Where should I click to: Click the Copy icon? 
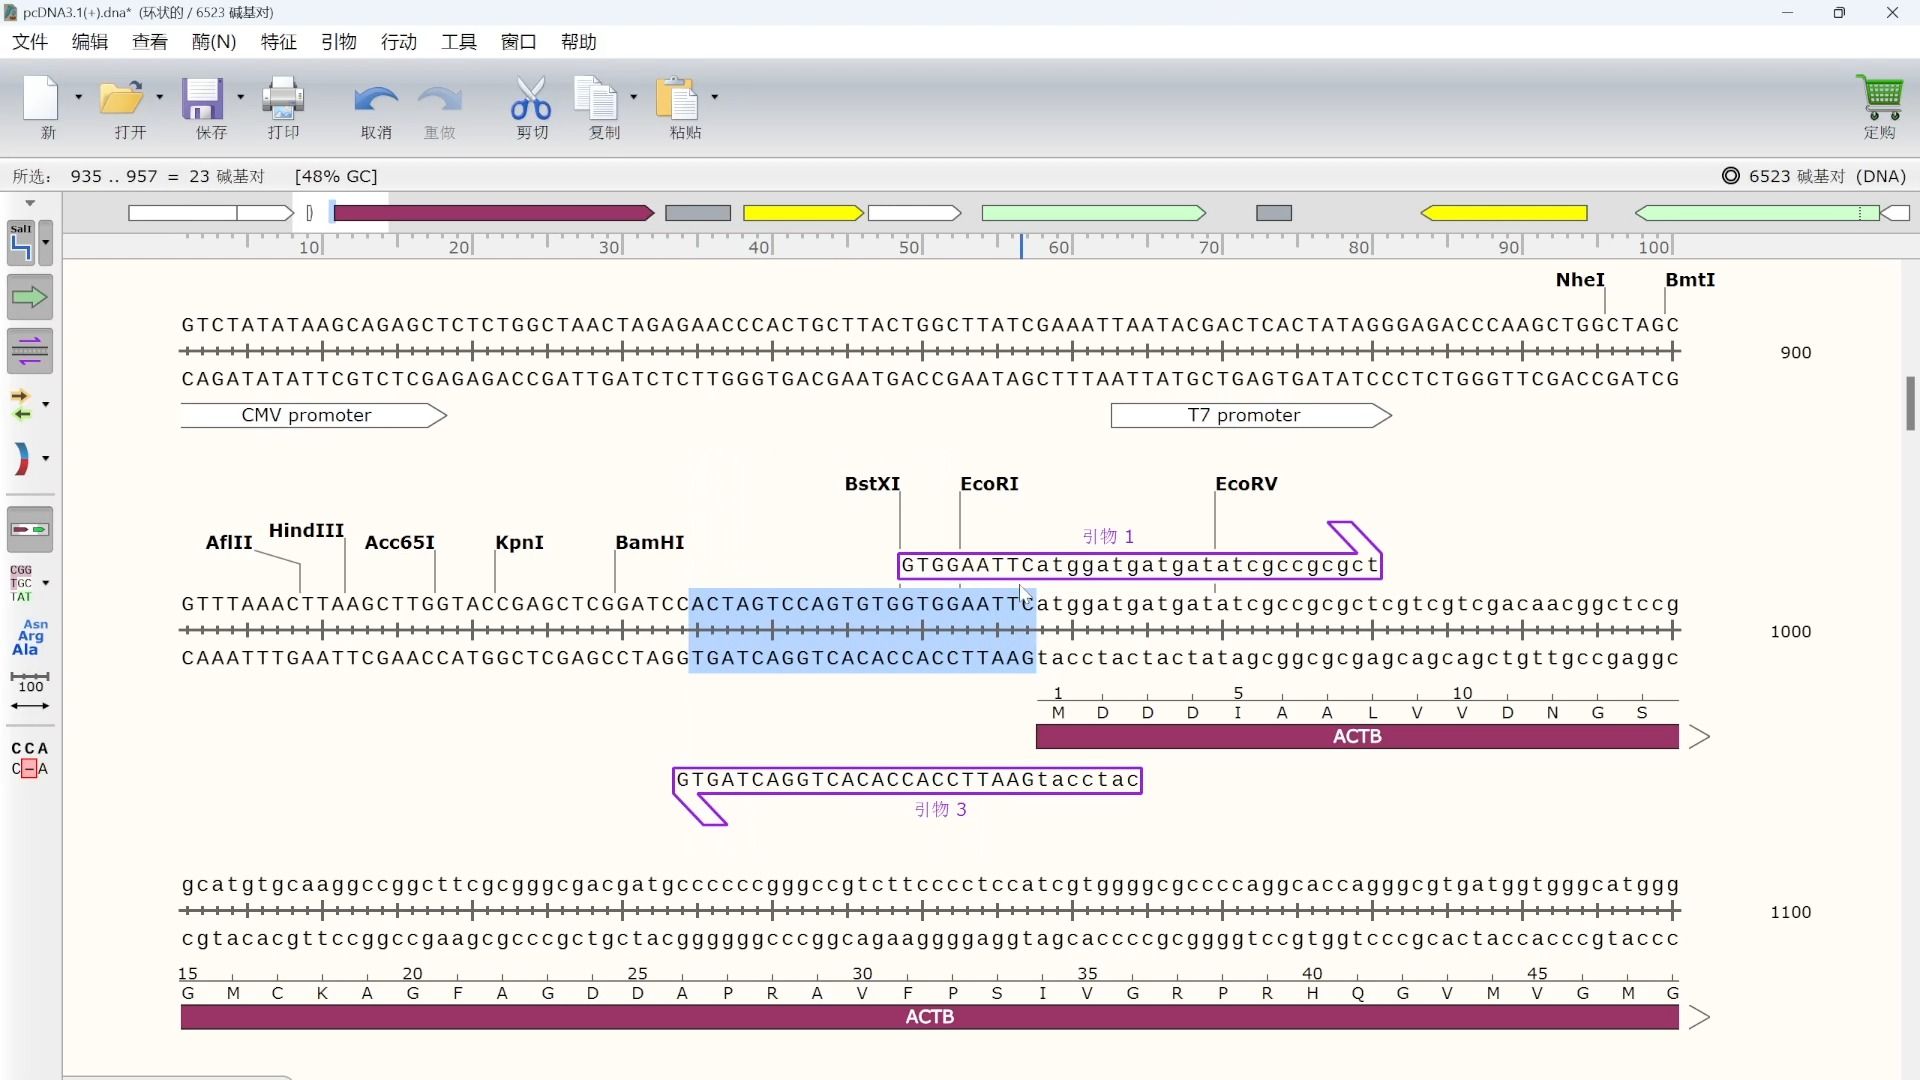click(x=597, y=98)
